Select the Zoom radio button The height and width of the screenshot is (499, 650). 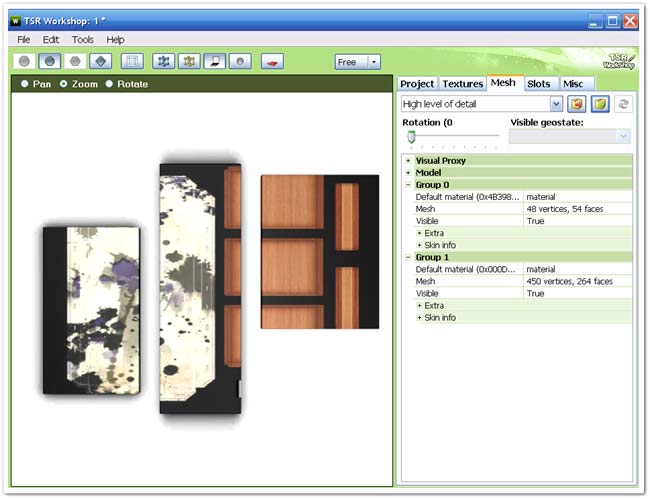point(65,84)
